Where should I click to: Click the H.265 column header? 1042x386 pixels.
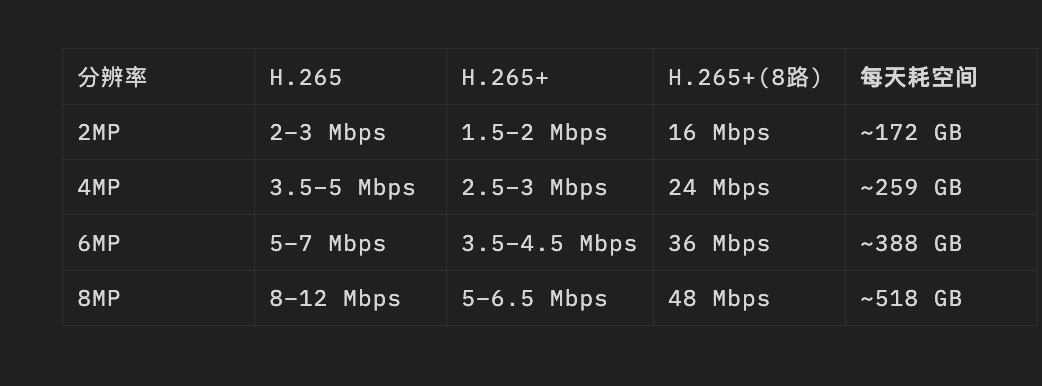click(350, 76)
